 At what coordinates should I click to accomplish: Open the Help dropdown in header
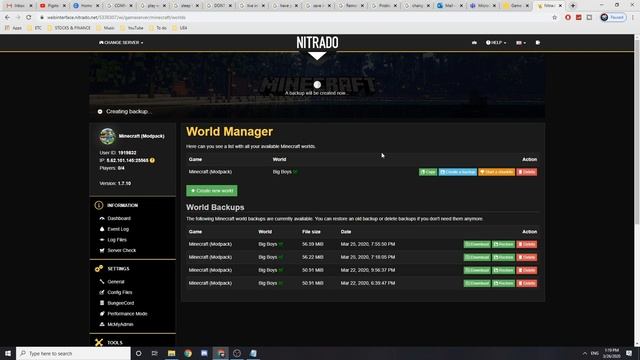pos(496,42)
